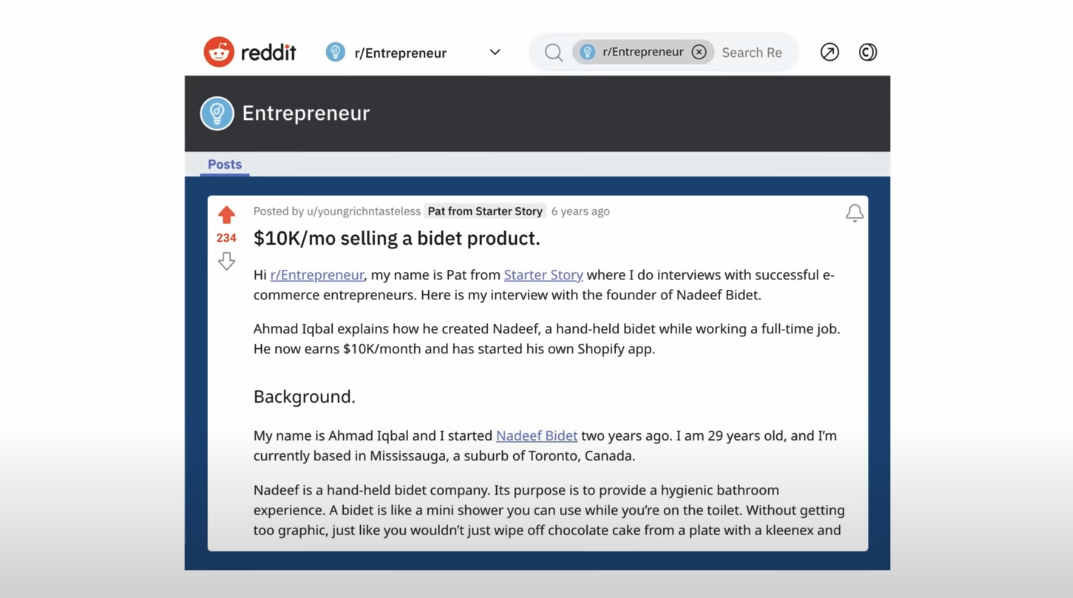Screen dimensions: 1073x598
Task: Downvote the $10K/mo bidet post
Action: tap(227, 261)
